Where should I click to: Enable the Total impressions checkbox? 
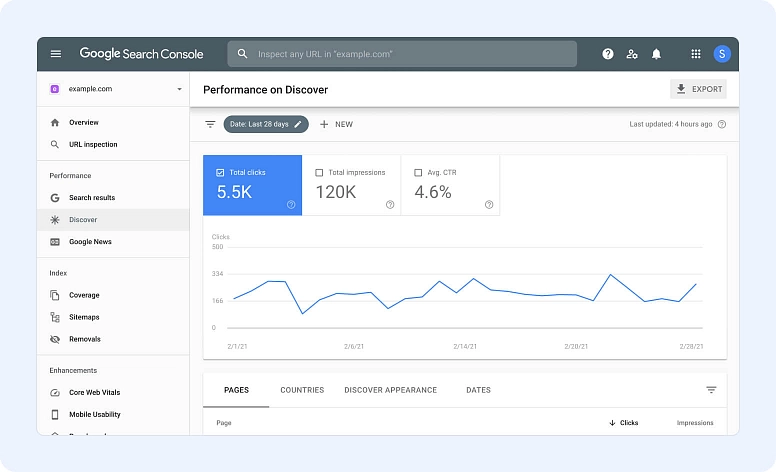coord(319,173)
